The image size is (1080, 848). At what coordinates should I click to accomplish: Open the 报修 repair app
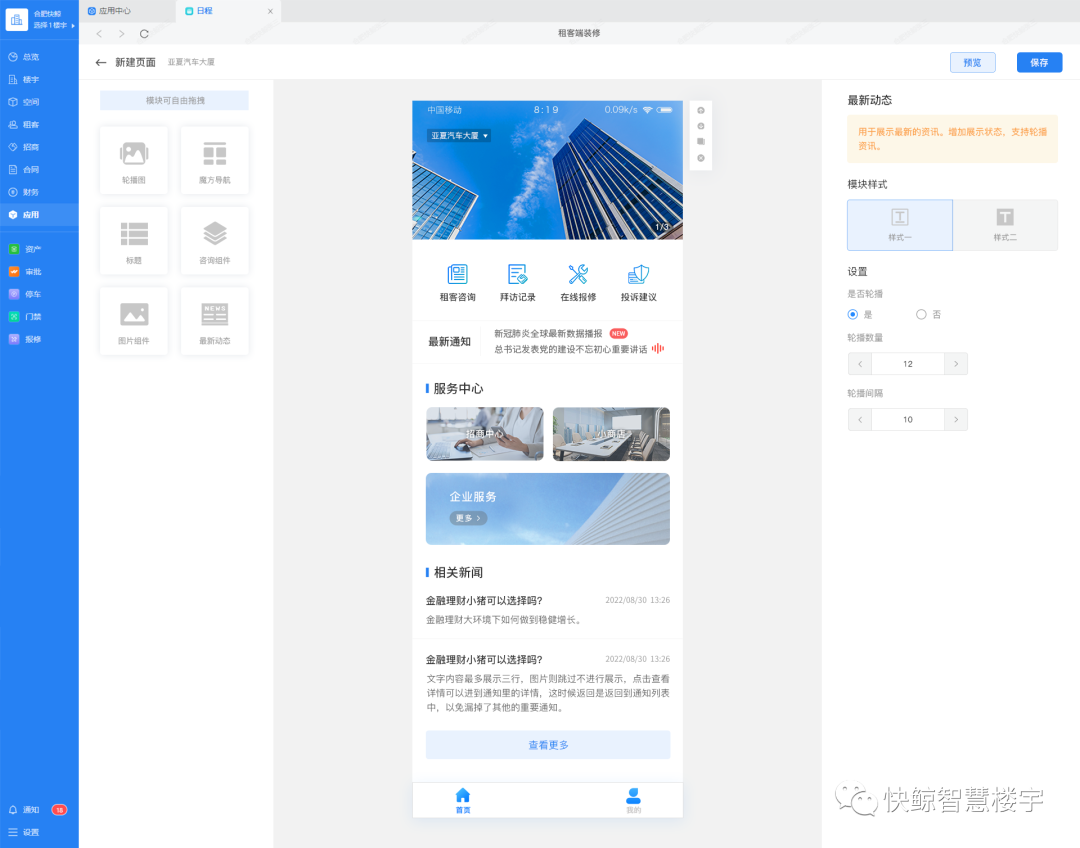[25, 339]
